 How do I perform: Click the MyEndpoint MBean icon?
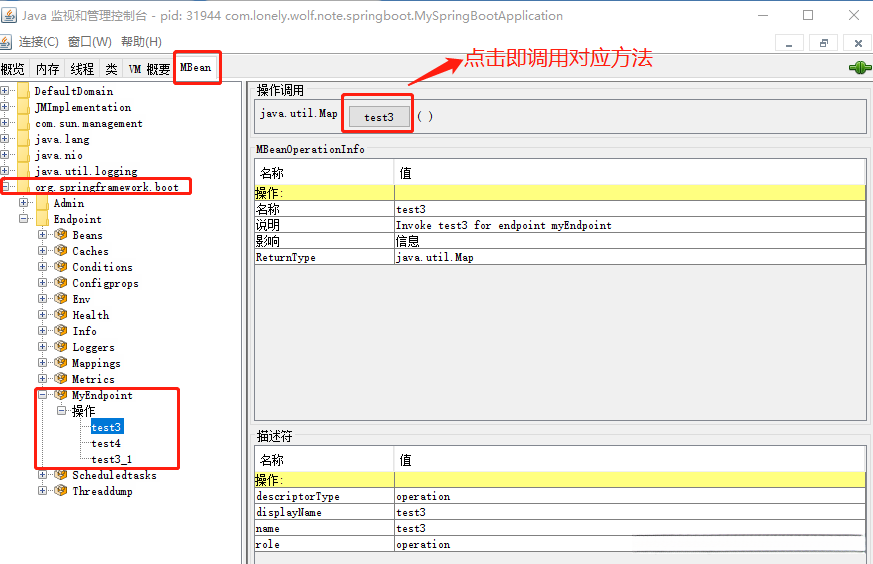[x=61, y=395]
